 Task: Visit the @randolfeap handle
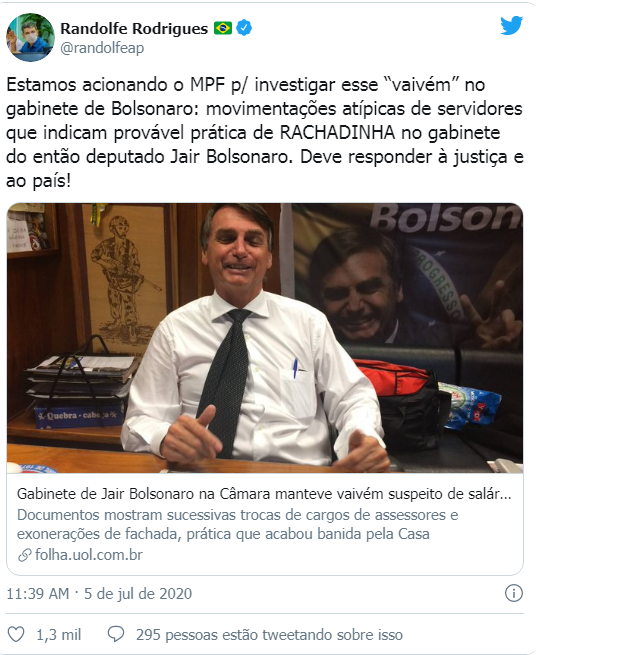[x=102, y=48]
